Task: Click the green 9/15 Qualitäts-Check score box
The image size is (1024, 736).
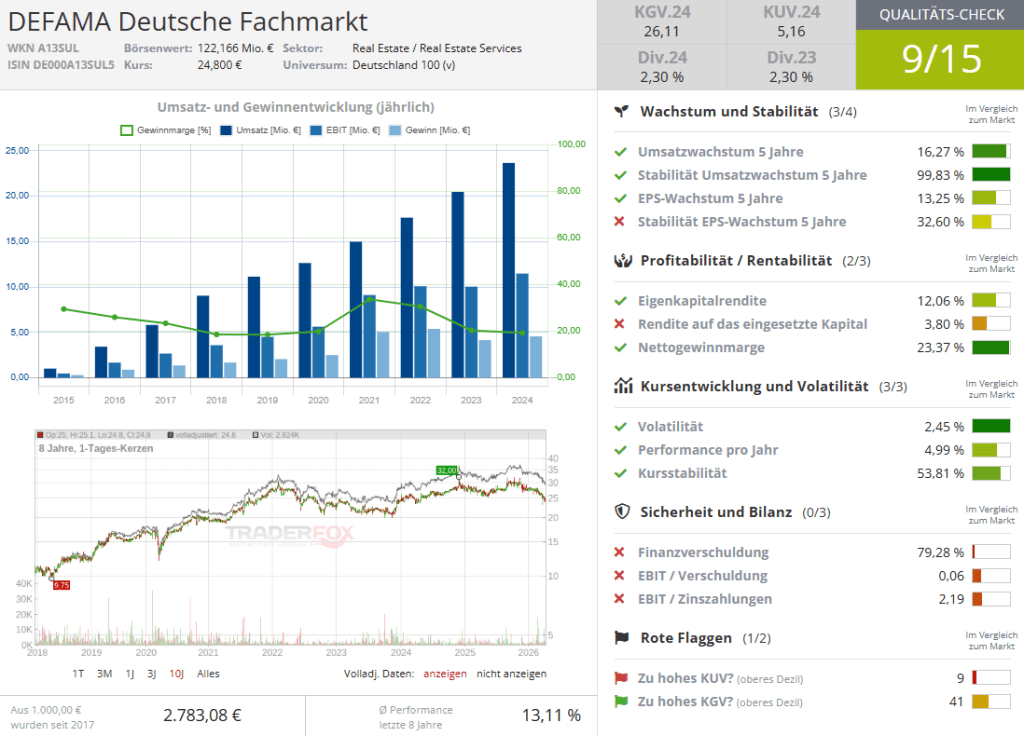Action: pyautogui.click(x=940, y=59)
